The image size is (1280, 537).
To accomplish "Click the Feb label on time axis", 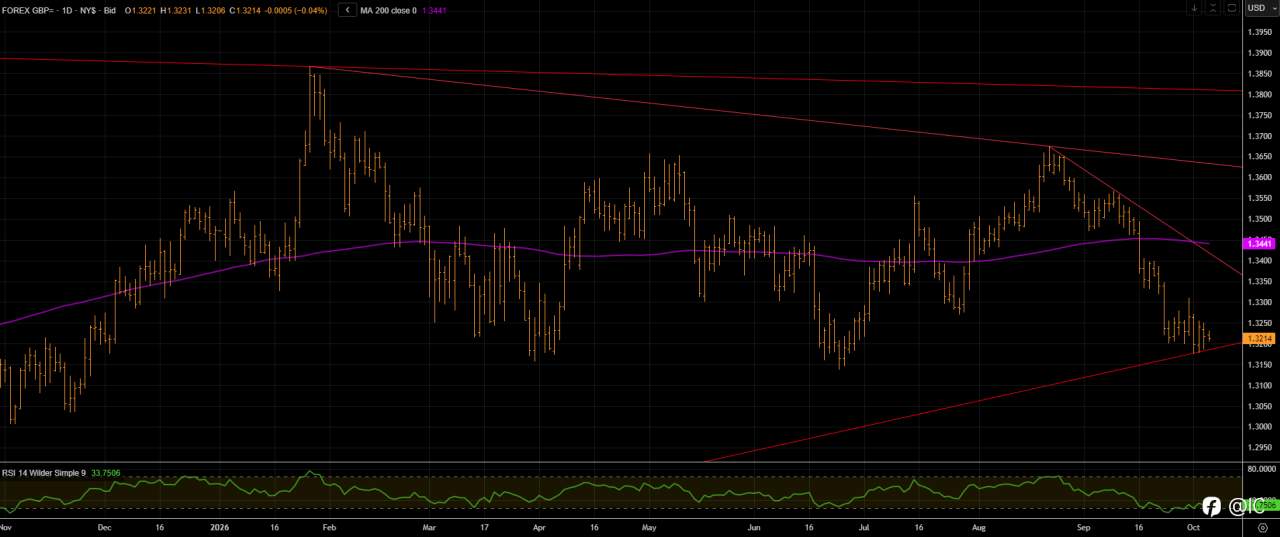I will tap(331, 525).
